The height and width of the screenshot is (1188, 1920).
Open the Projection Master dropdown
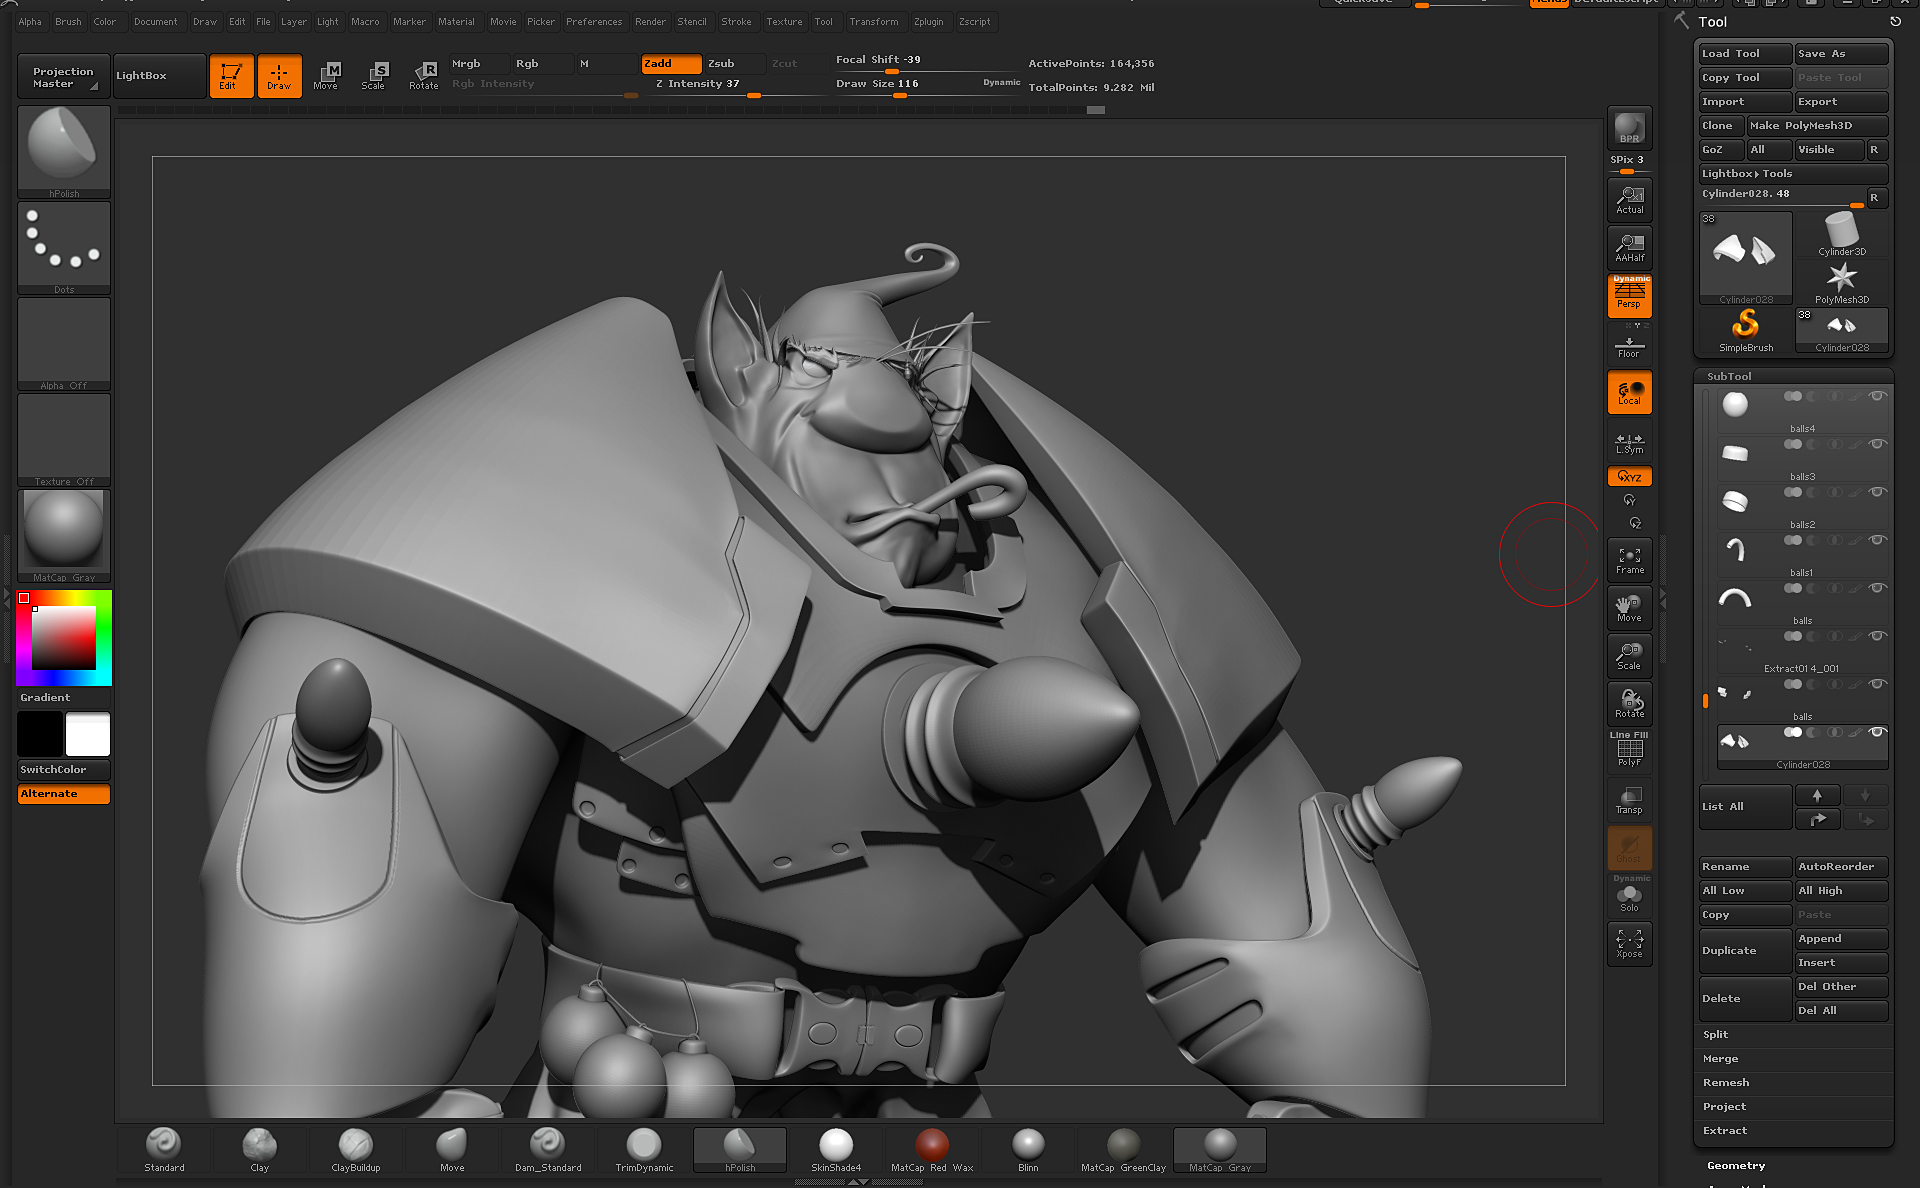pyautogui.click(x=63, y=77)
